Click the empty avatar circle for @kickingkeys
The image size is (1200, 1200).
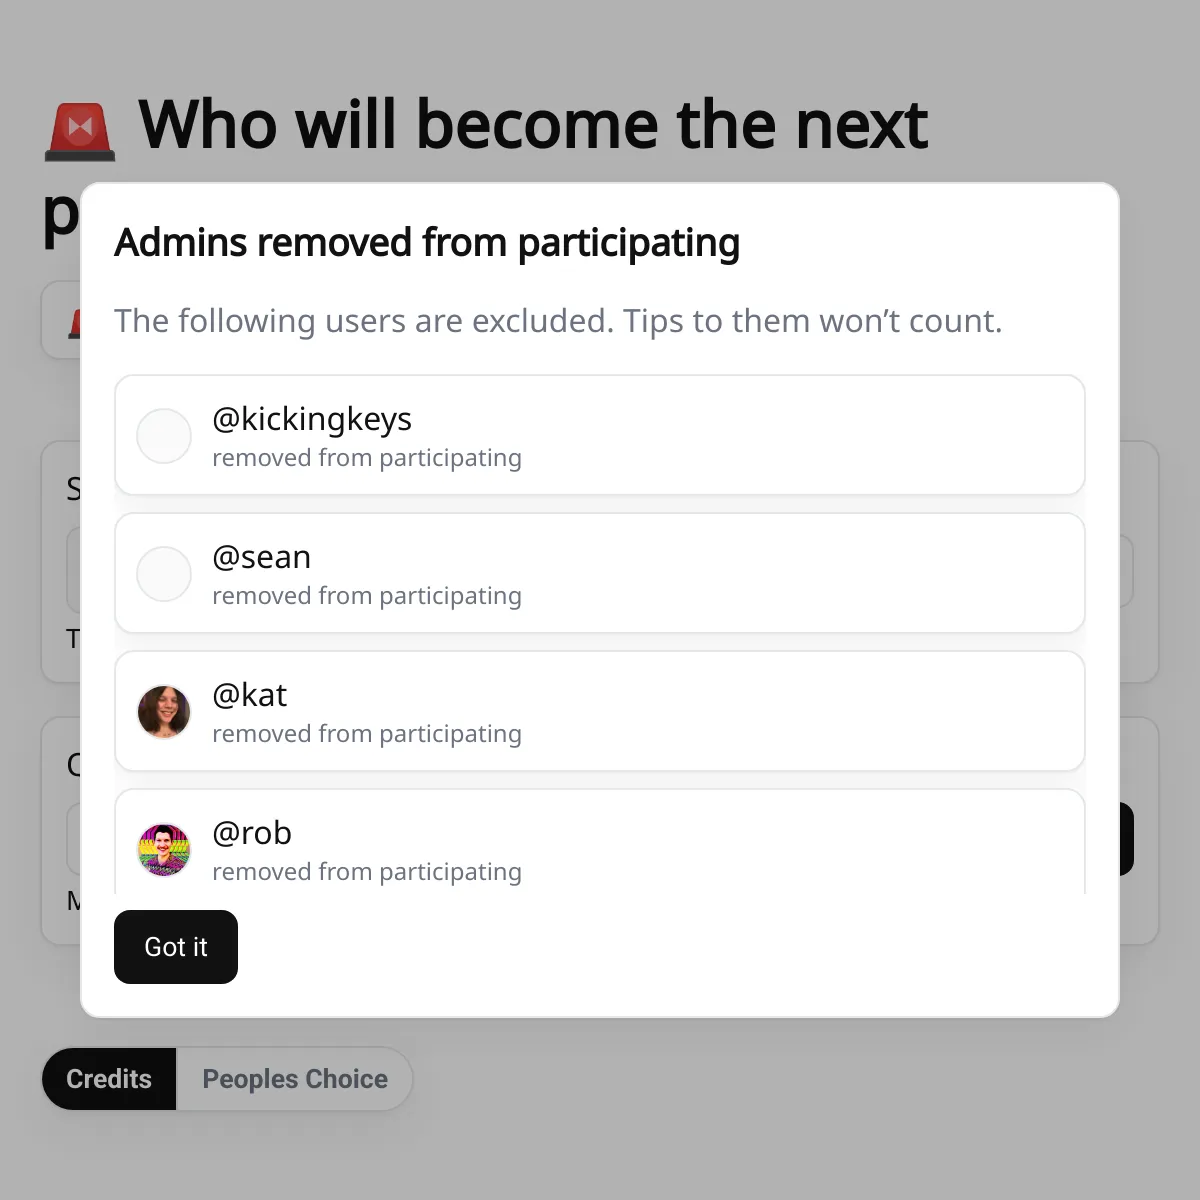pyautogui.click(x=164, y=435)
